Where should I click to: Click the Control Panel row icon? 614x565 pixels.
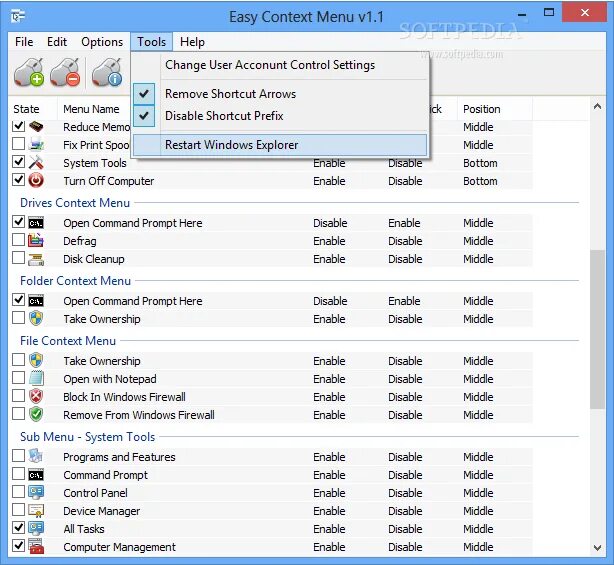click(x=36, y=493)
